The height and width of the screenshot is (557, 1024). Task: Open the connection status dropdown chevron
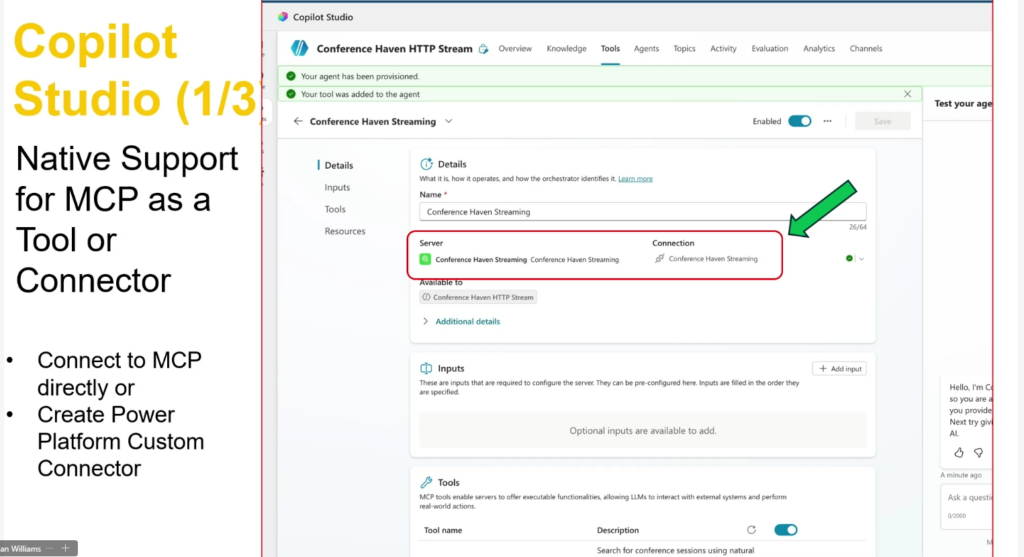(x=861, y=259)
